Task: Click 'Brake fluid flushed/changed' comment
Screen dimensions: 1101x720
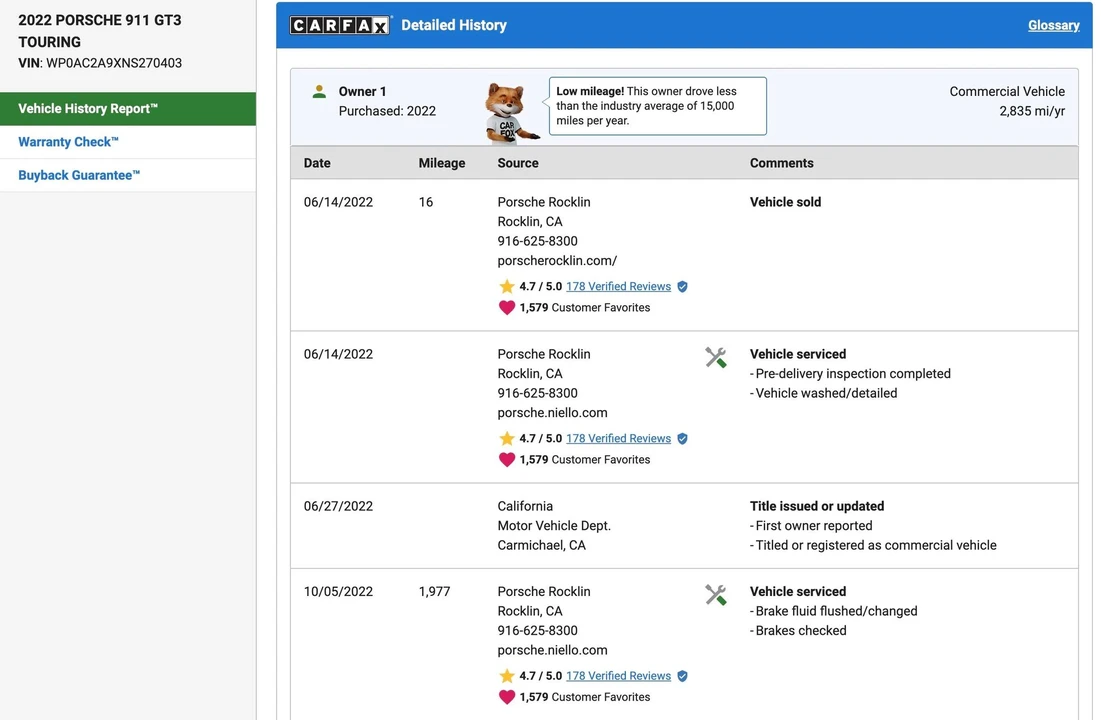Action: click(836, 611)
